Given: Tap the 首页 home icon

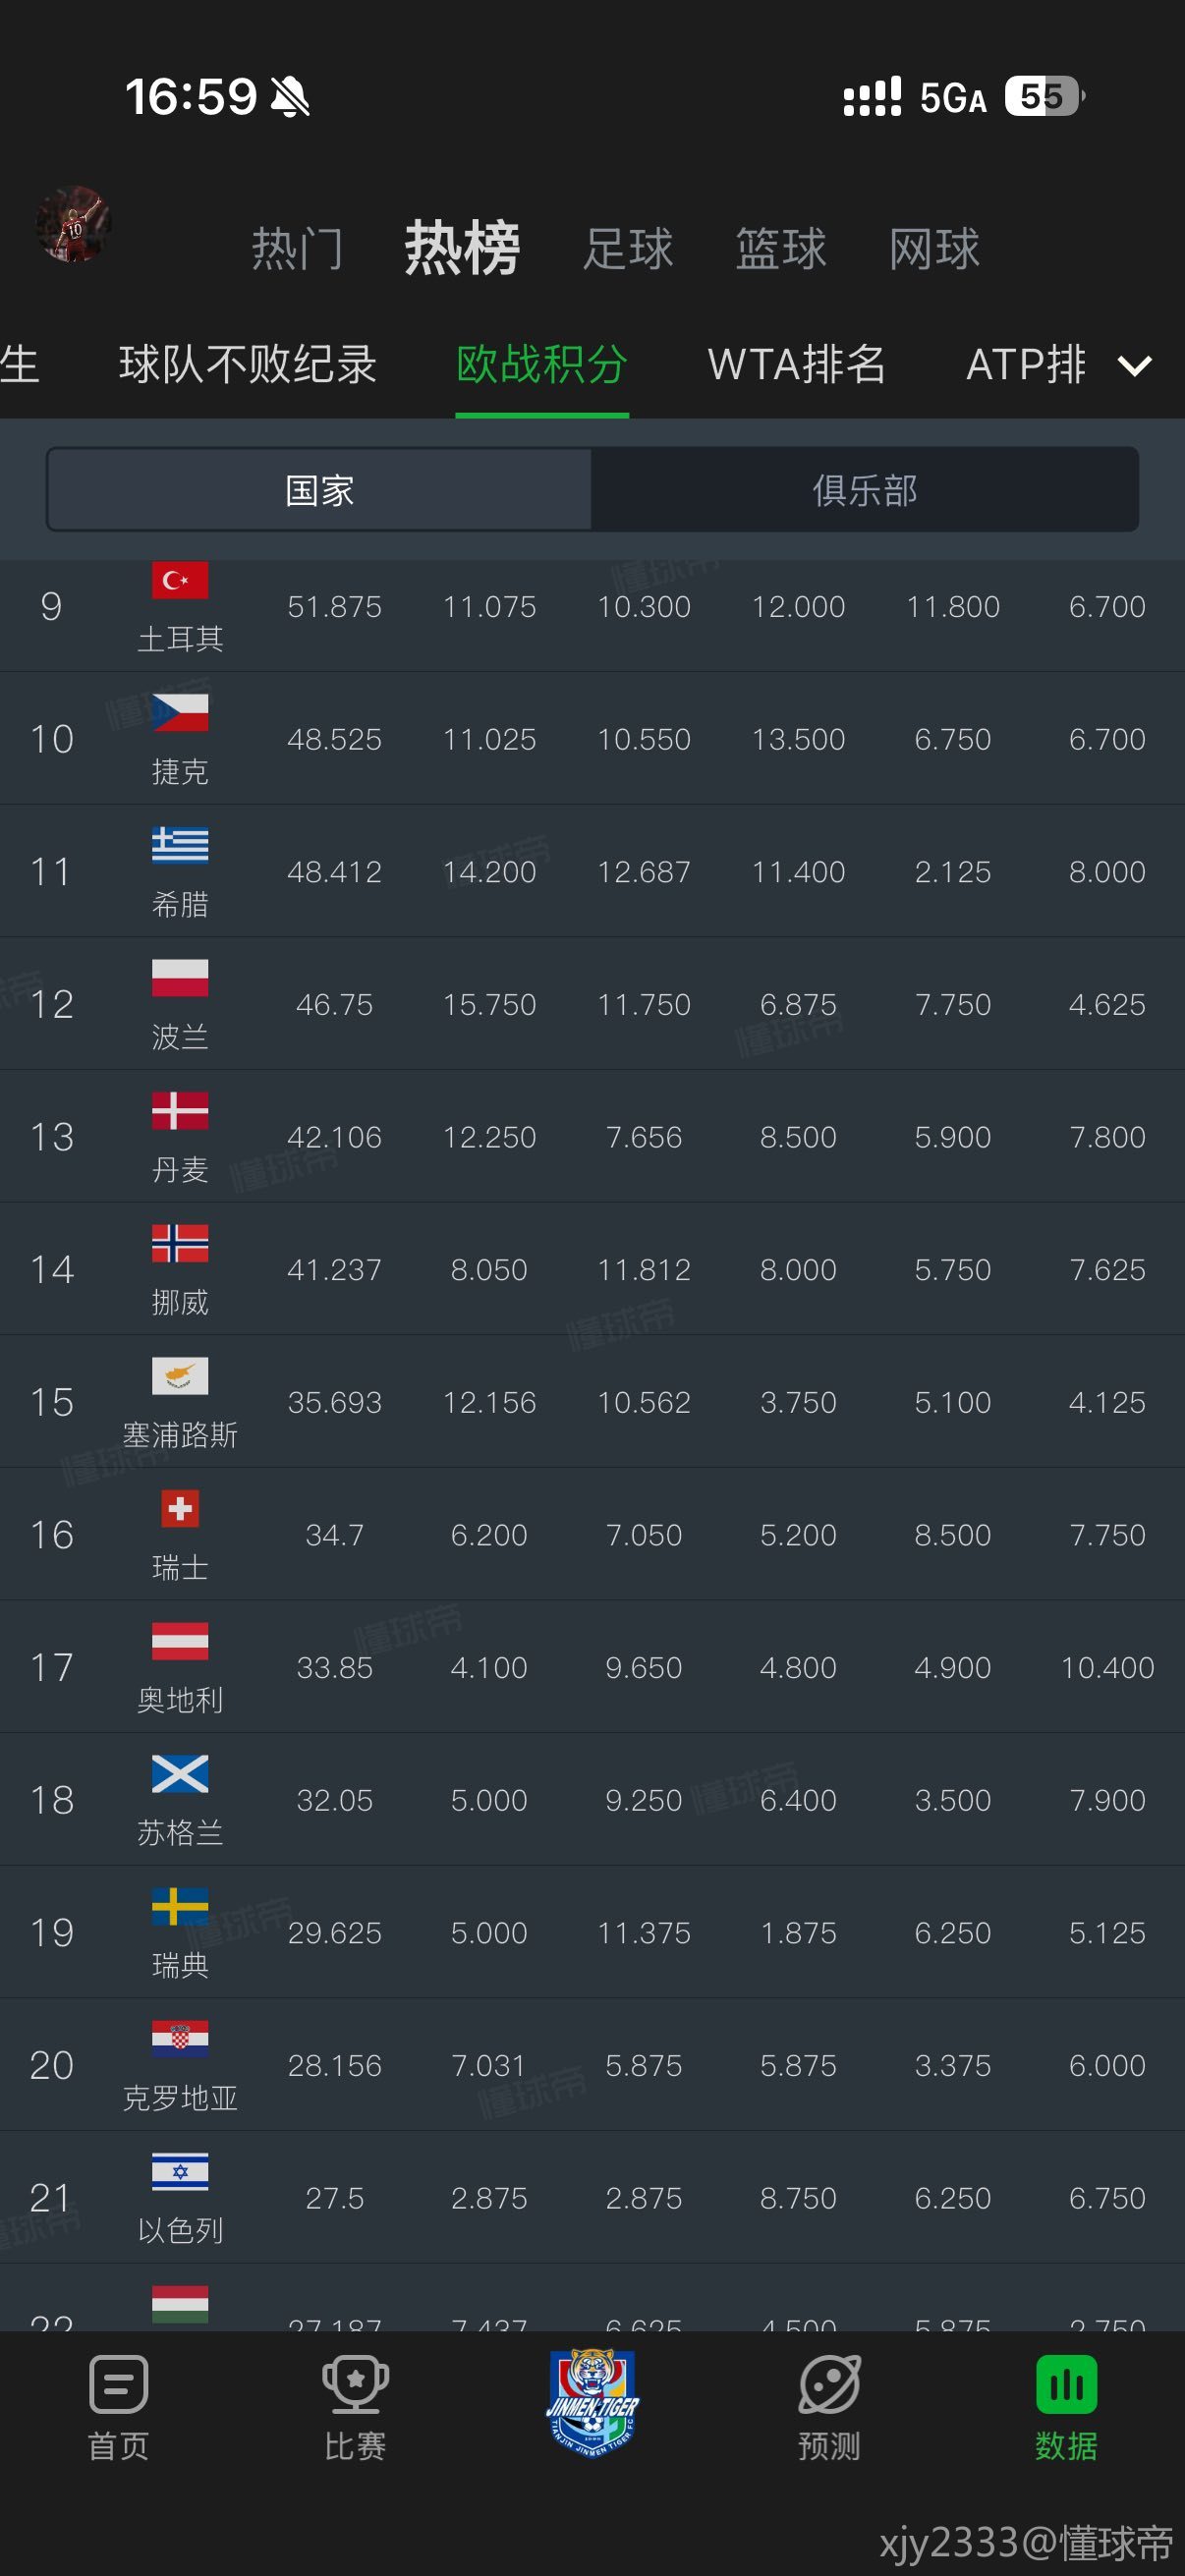Looking at the screenshot, I should (118, 2385).
